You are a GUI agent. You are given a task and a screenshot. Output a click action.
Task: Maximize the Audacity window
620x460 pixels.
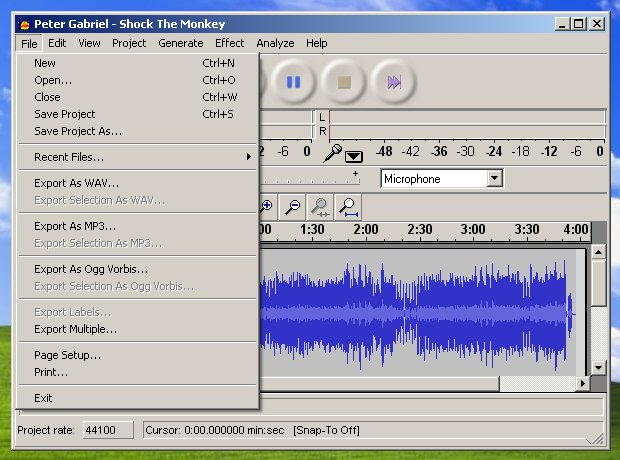pos(578,24)
